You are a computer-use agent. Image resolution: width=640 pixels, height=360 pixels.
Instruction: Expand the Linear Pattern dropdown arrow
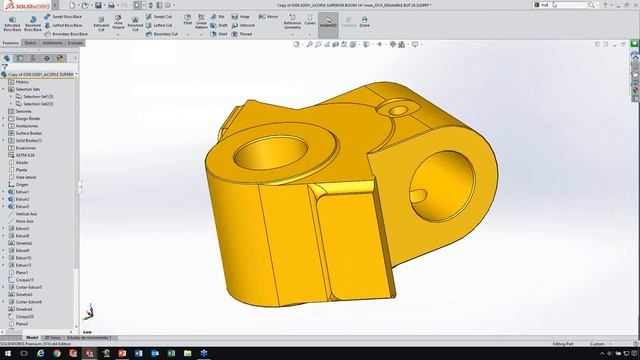click(x=201, y=35)
